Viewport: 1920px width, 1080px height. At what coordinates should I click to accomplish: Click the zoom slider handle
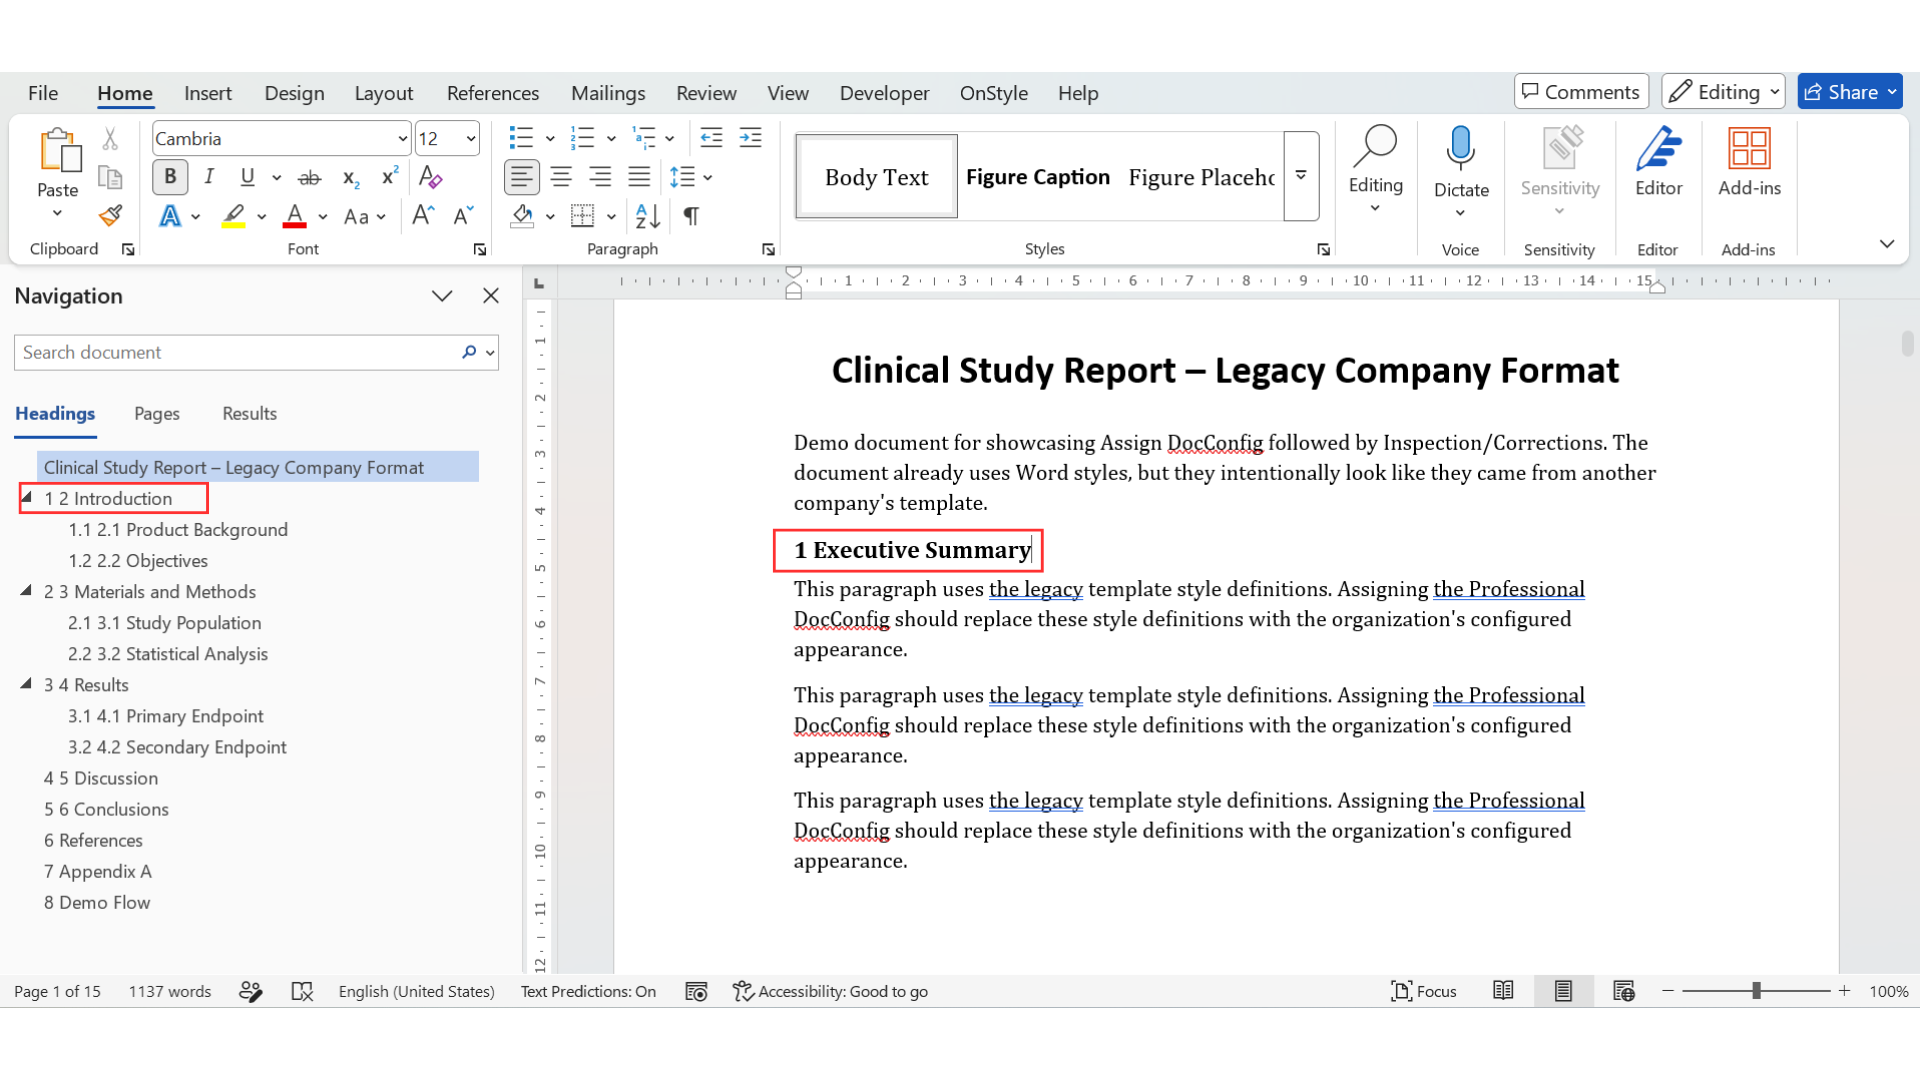click(x=1756, y=991)
